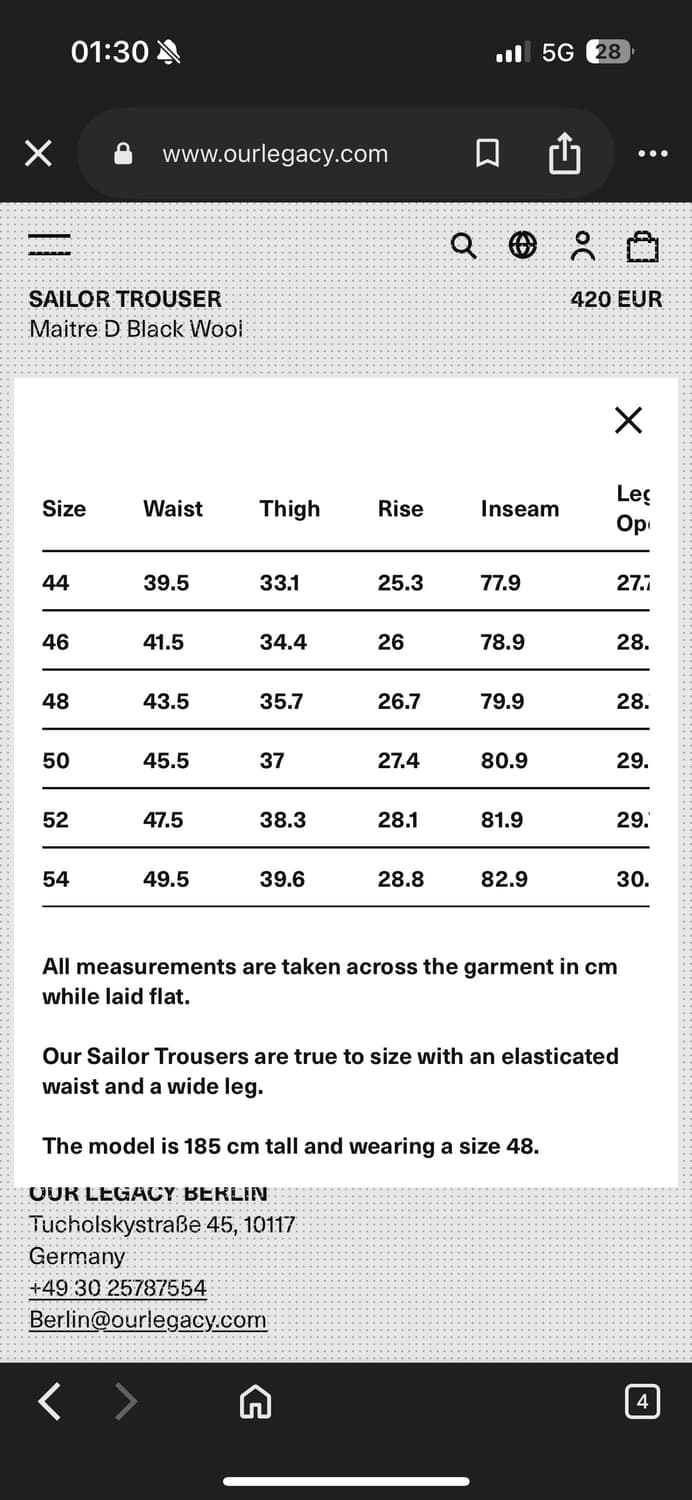
Task: Email Berlin@ourlegacy.com link
Action: [x=148, y=1319]
